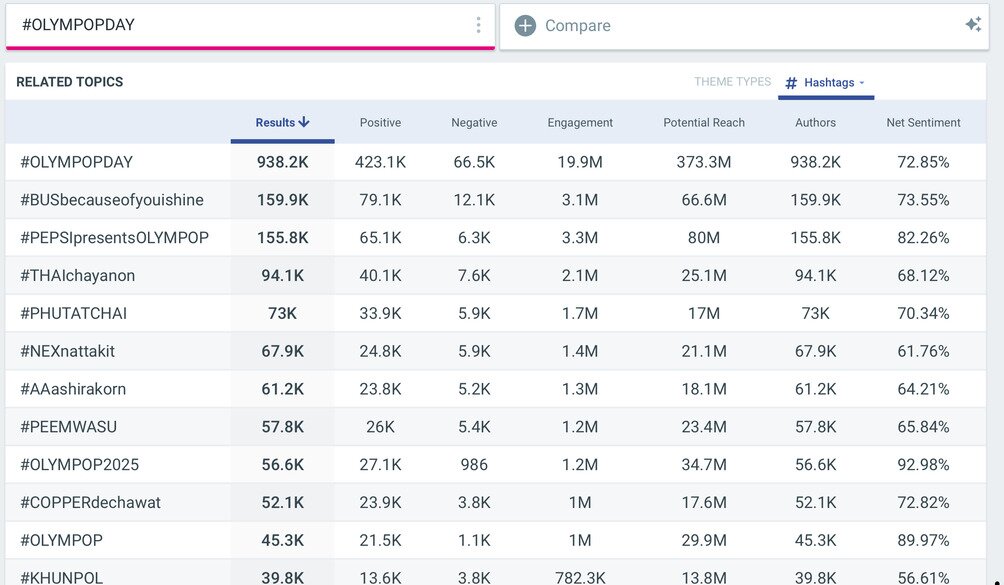
Task: Select the #BUSbecauseofyouishine topic
Action: pos(111,200)
